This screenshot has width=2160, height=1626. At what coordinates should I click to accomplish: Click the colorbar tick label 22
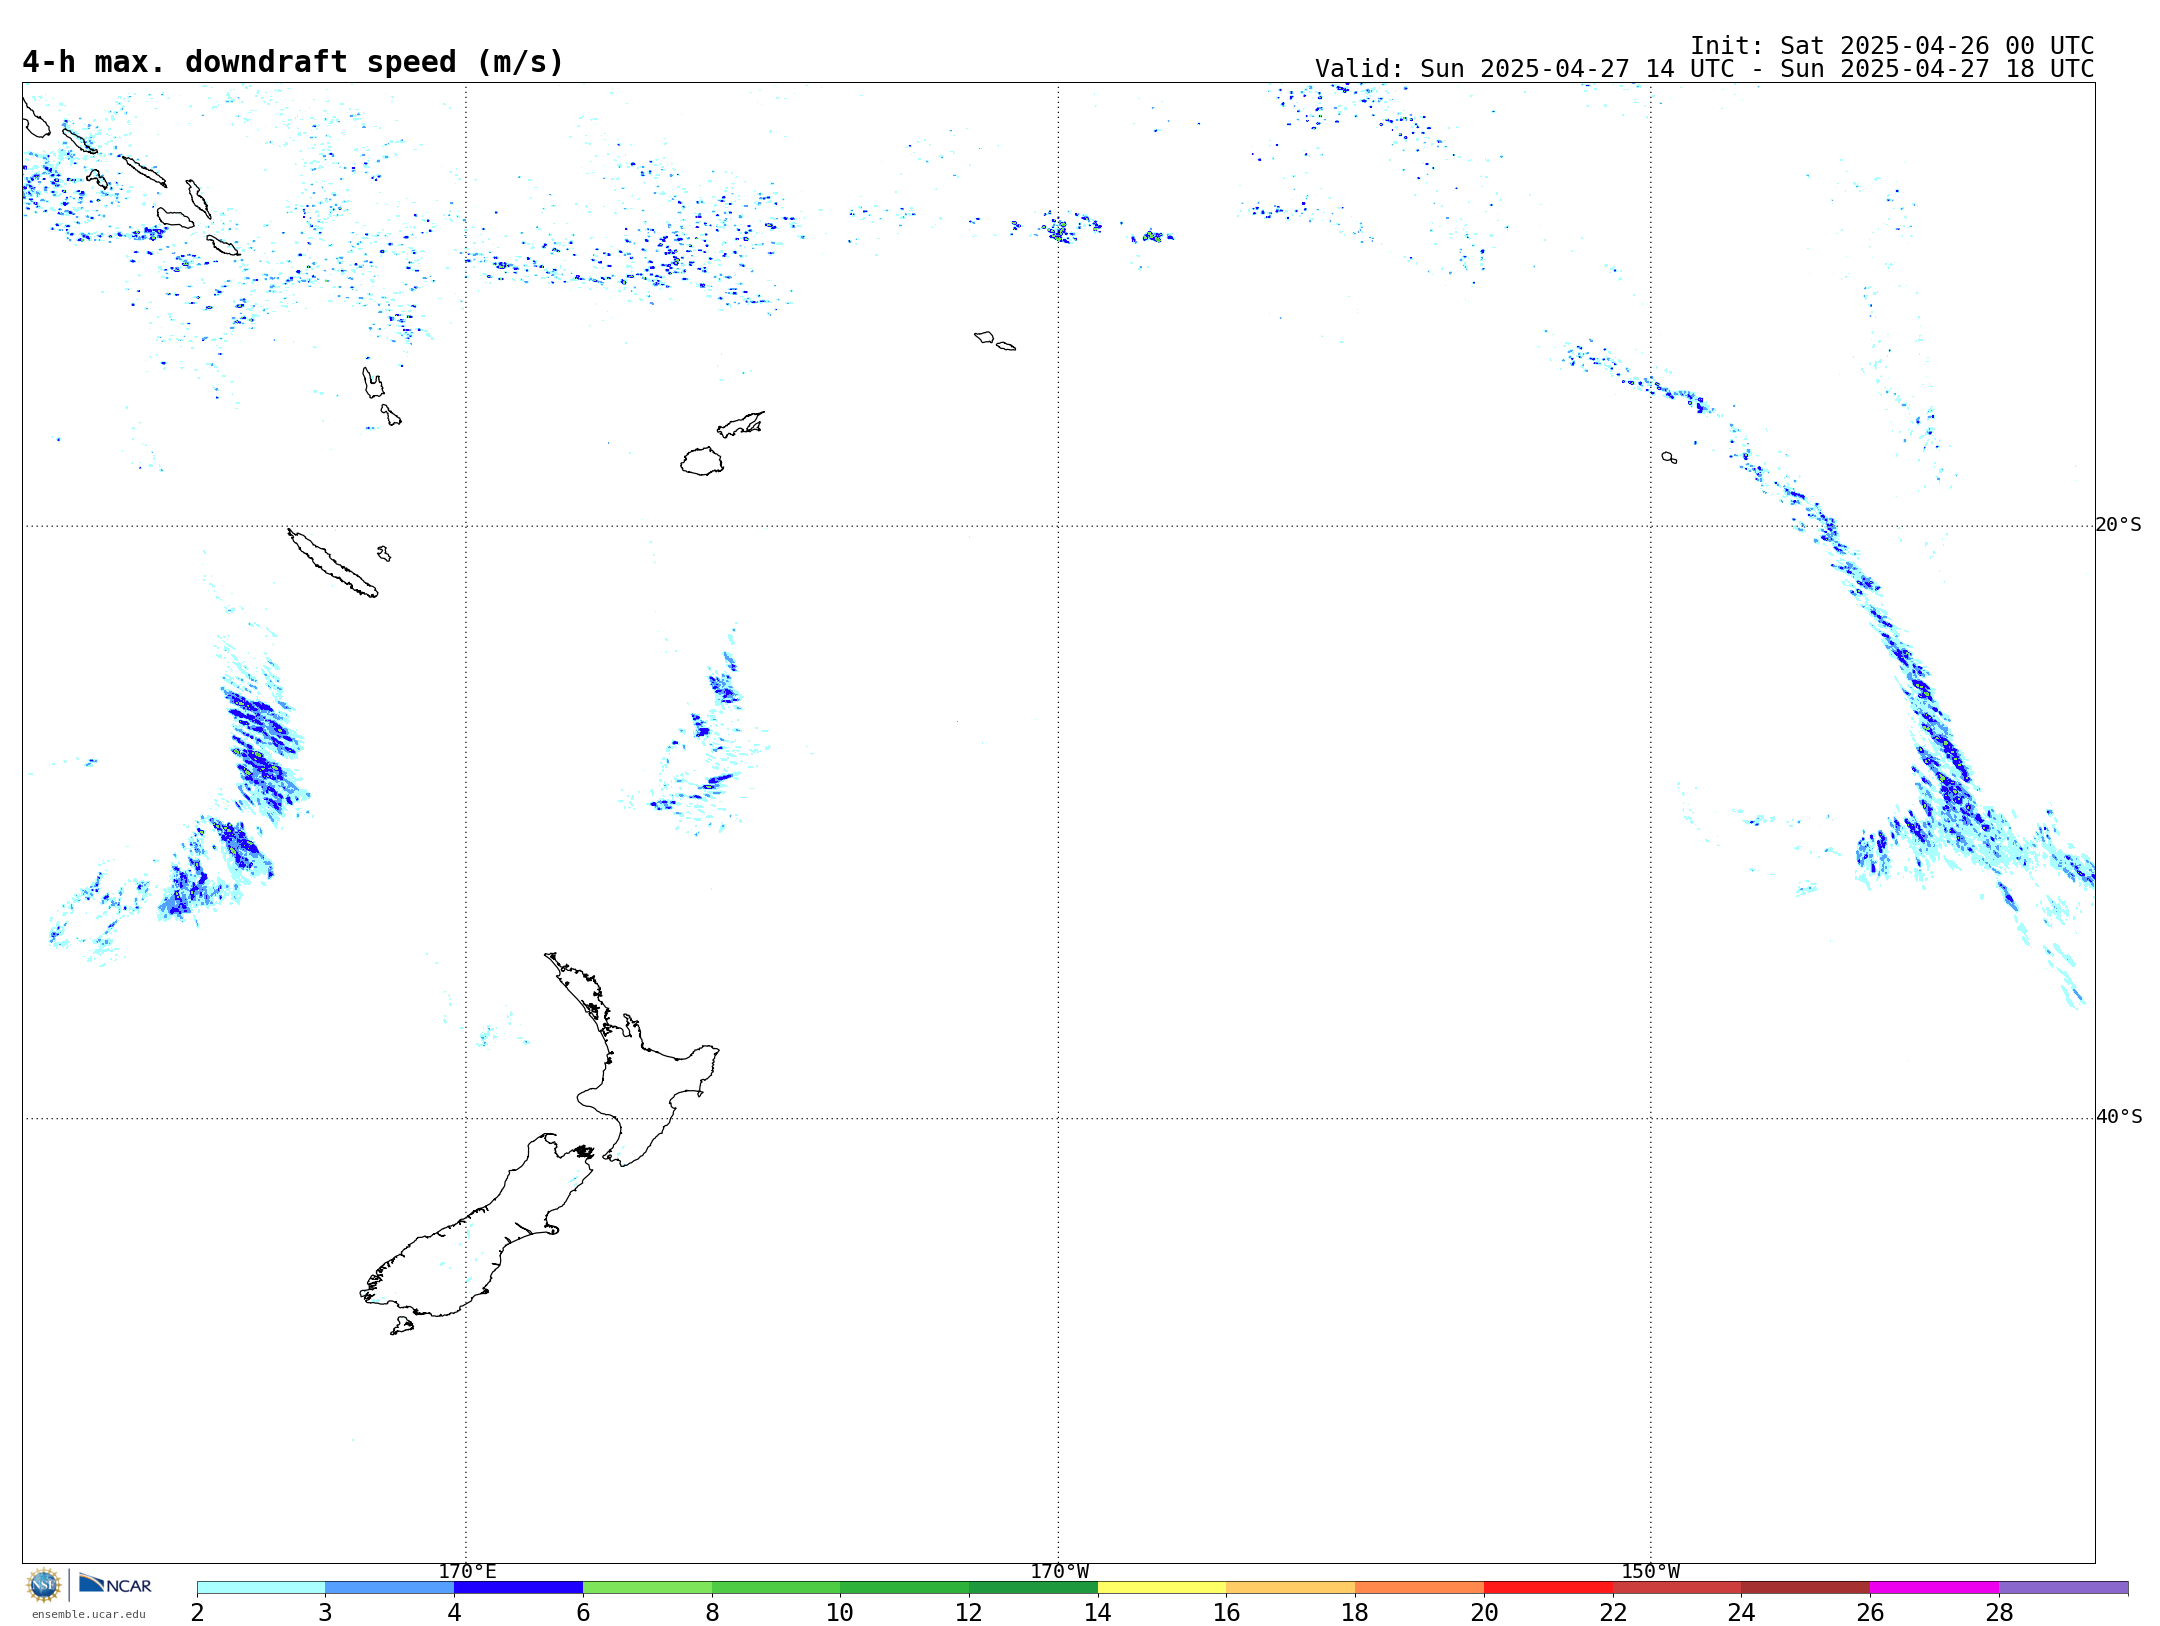[x=1613, y=1613]
